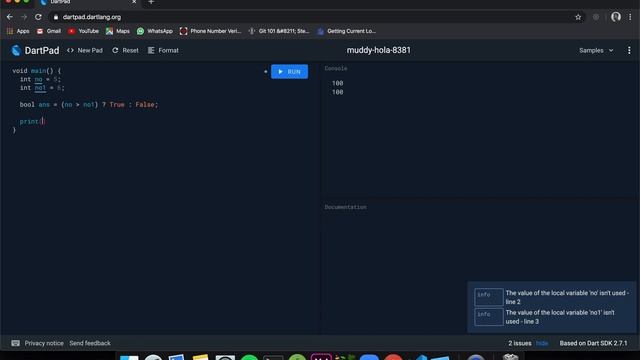Open the Chrome profile avatar
This screenshot has width=640, height=360.
[616, 17]
